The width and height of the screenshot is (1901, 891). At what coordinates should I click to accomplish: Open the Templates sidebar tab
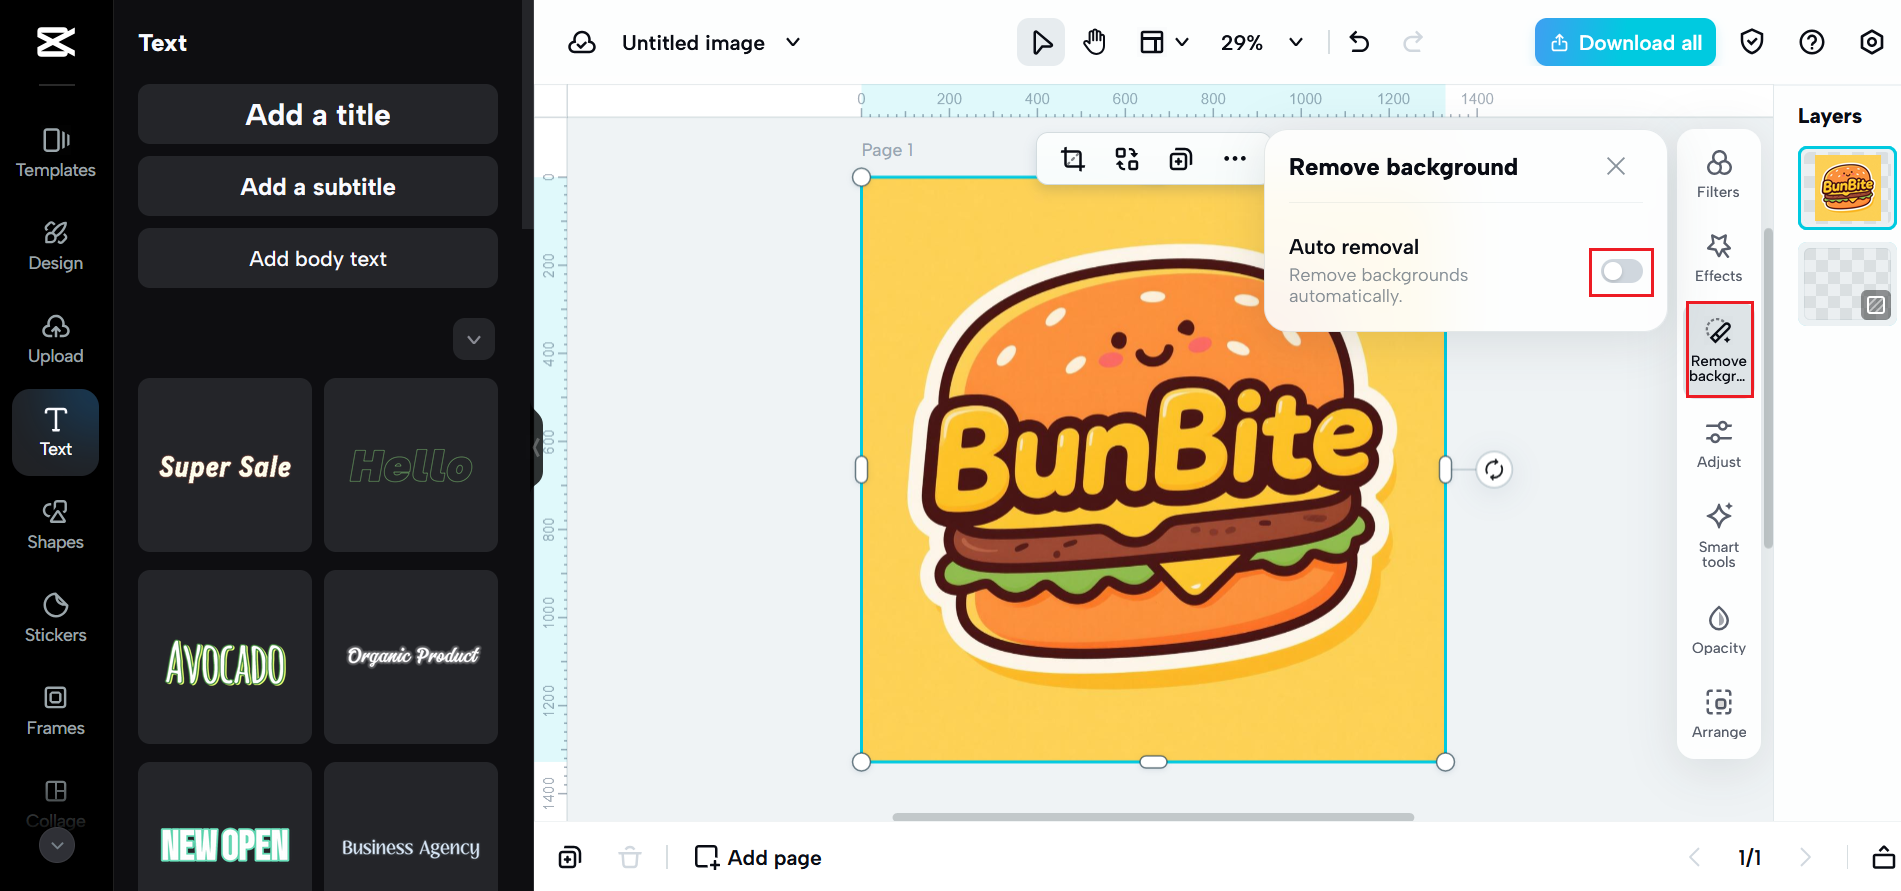pos(56,153)
